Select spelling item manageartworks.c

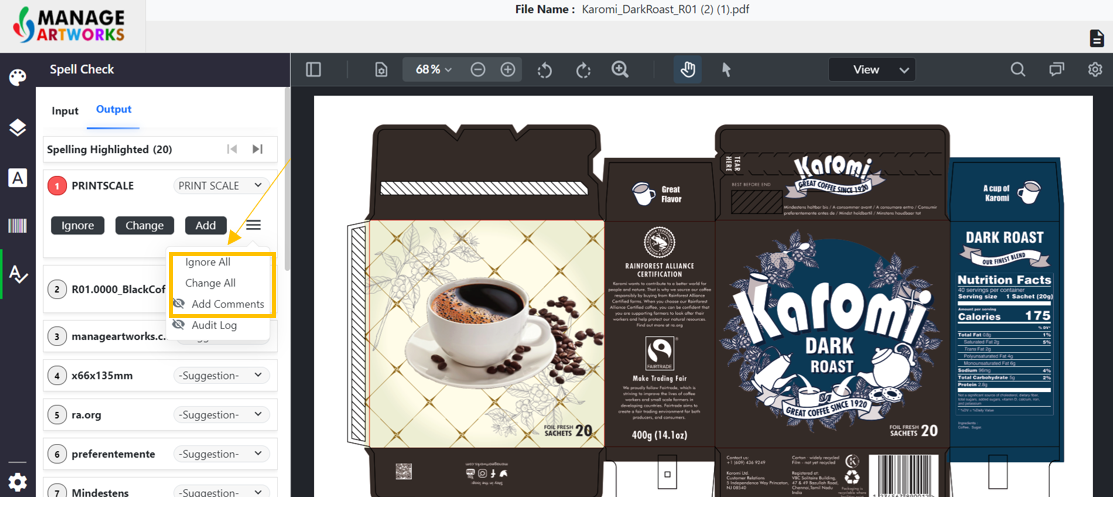(119, 336)
